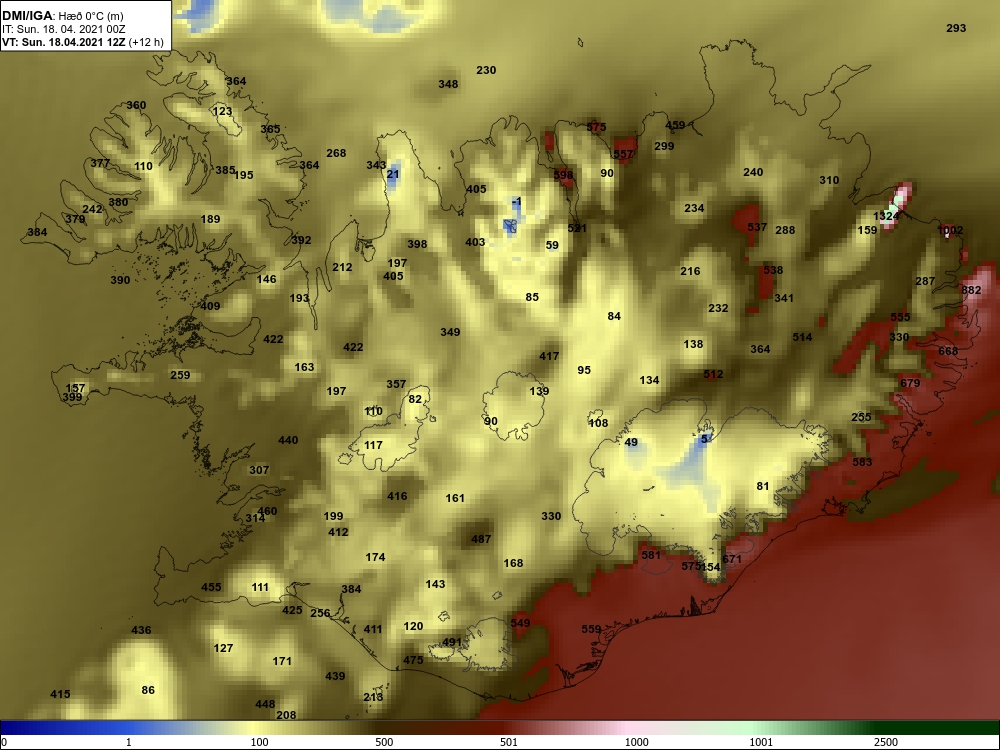Click the map value 86
This screenshot has width=1000, height=750.
coord(148,691)
